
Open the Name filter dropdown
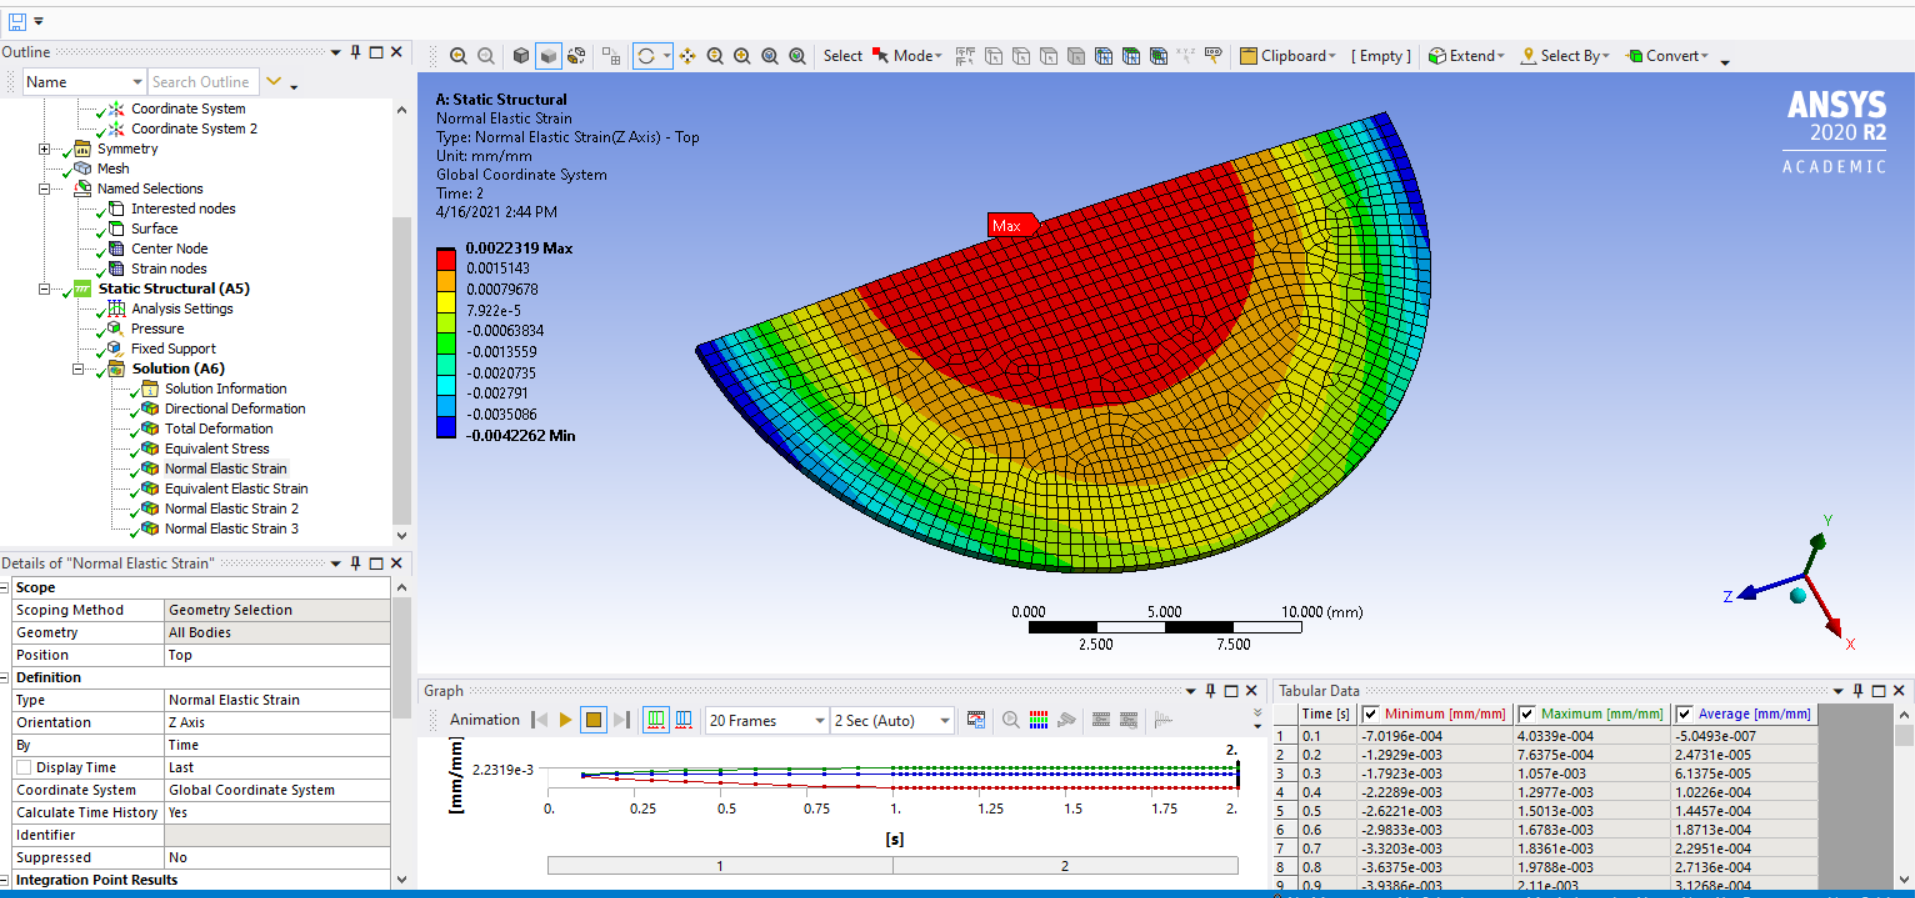pos(137,82)
